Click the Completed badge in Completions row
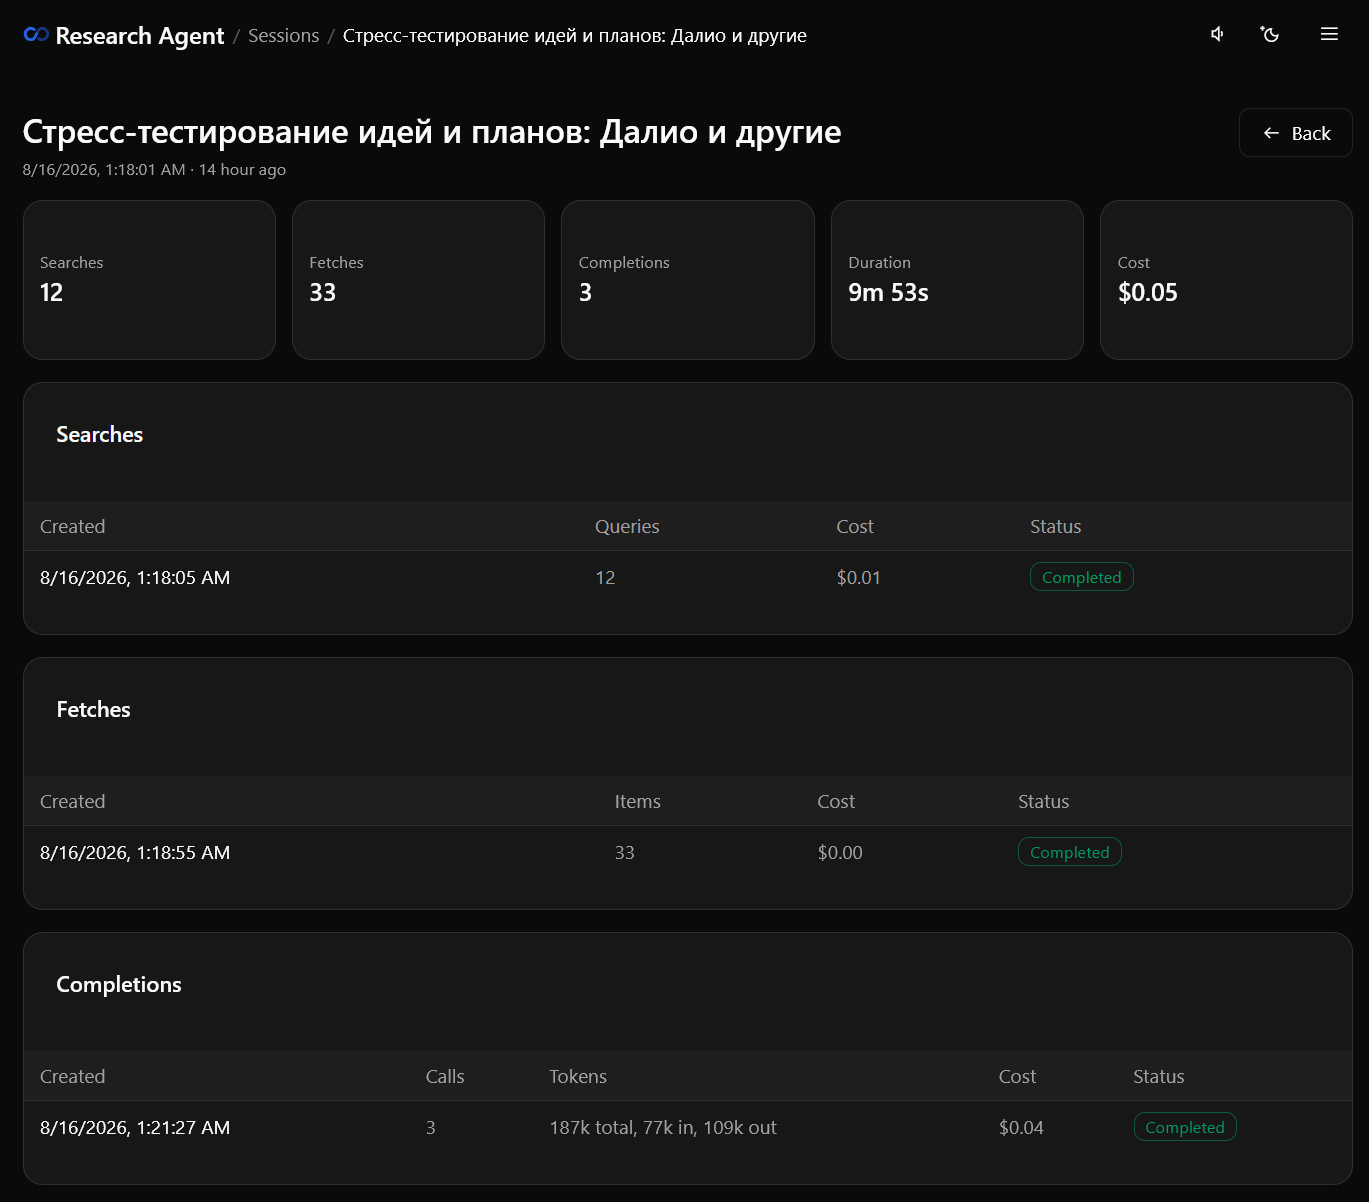 pyautogui.click(x=1185, y=1127)
